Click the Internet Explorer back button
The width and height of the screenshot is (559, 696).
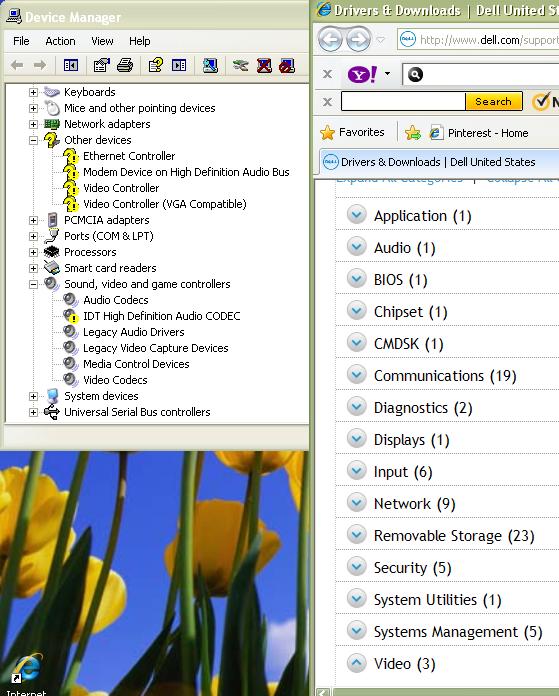[329, 39]
